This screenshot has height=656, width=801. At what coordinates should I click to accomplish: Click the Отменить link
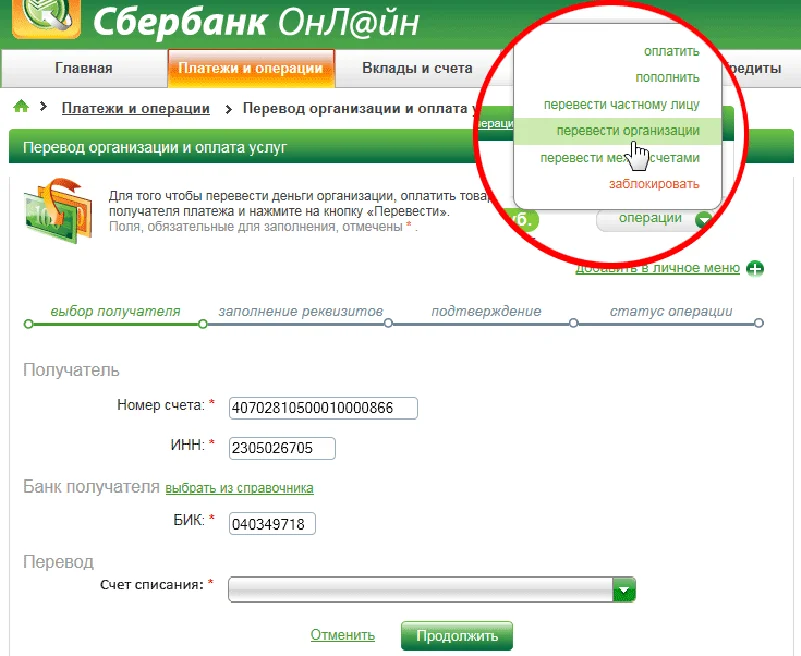(x=343, y=635)
